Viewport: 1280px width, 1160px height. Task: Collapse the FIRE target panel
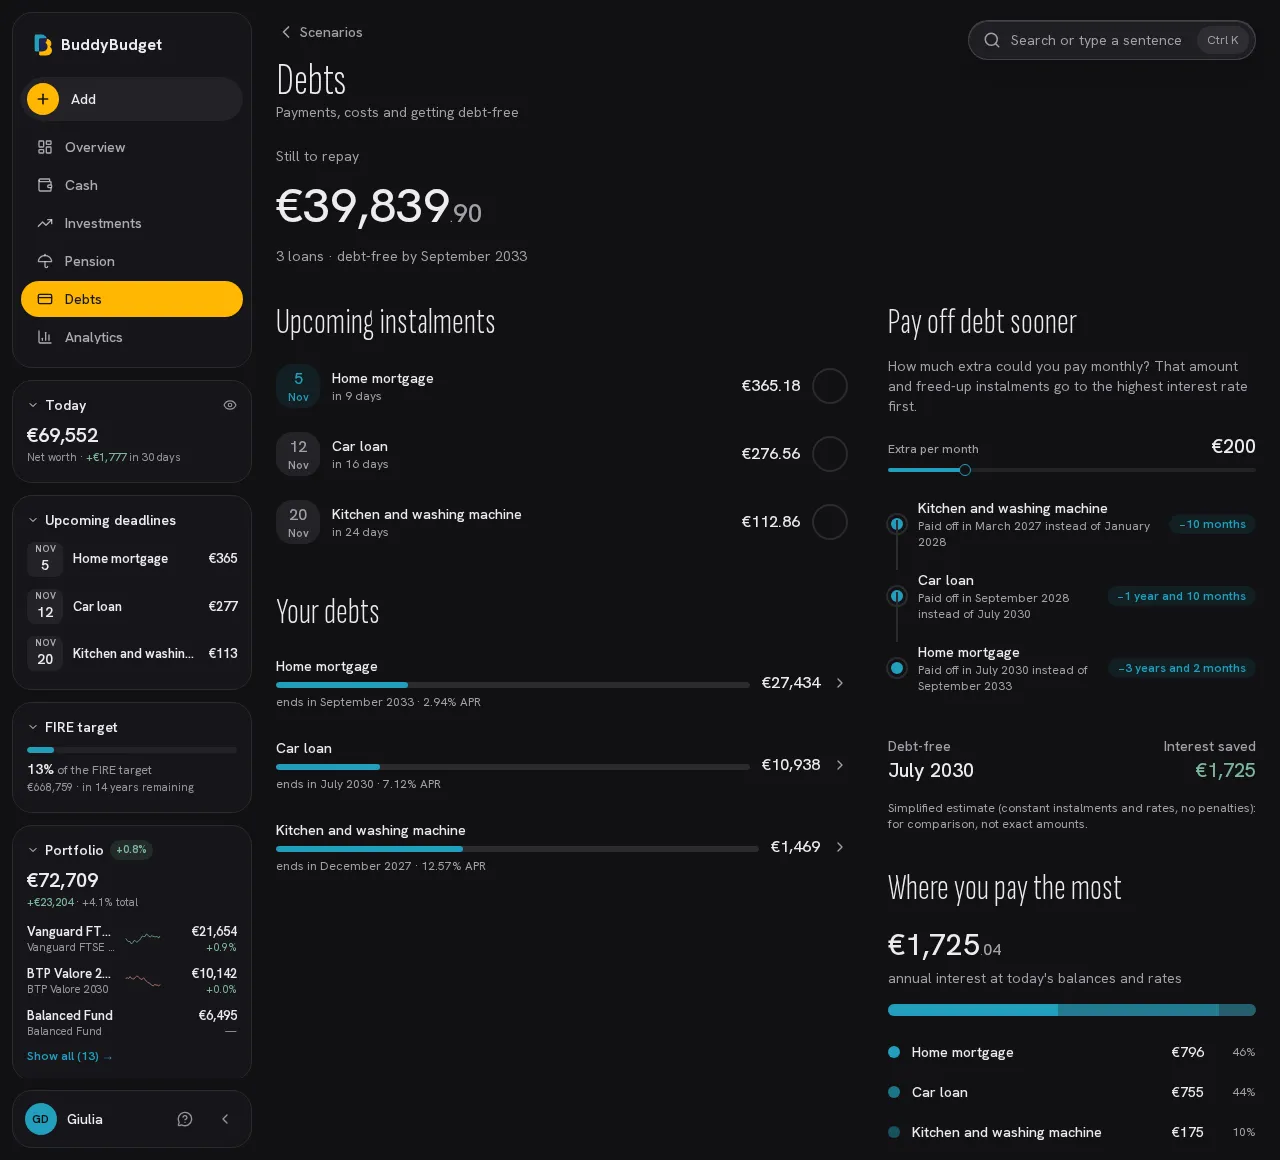point(33,727)
